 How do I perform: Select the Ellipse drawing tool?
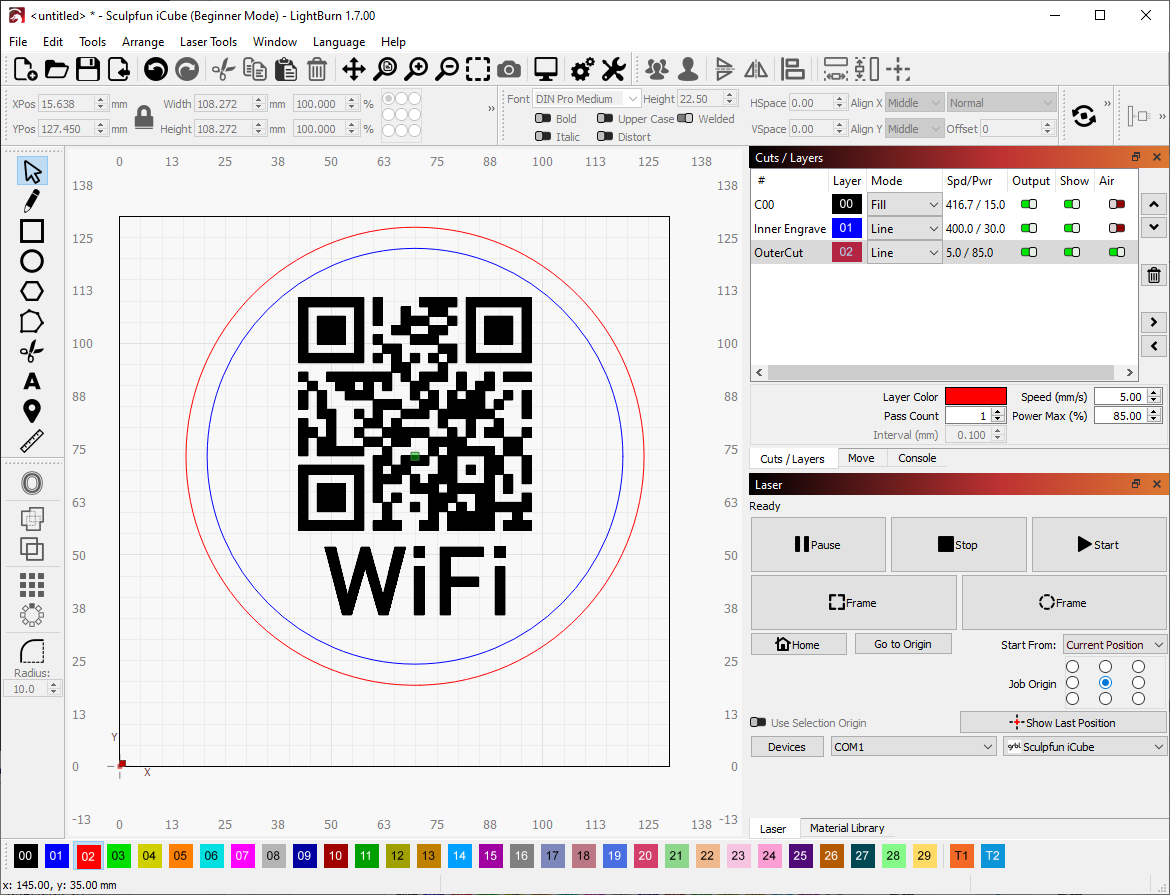[x=32, y=261]
